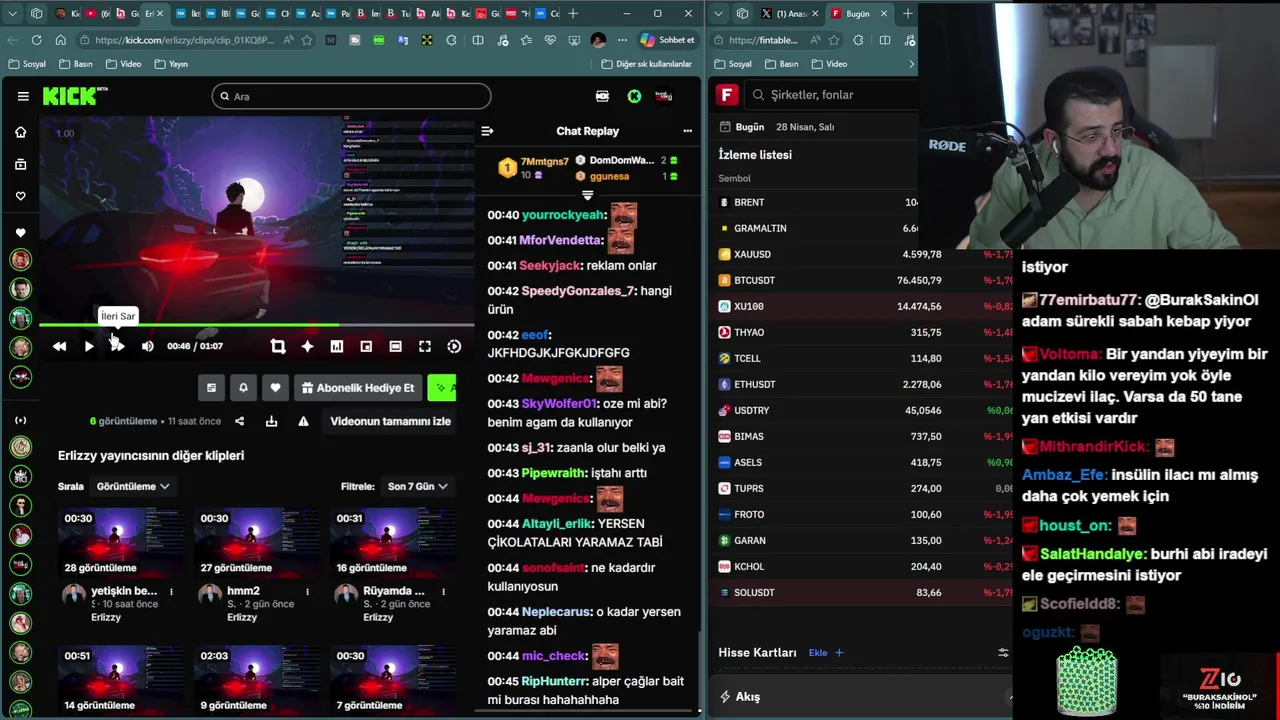Open the Sosyal bookmarks folder
Image resolution: width=1280 pixels, height=720 pixels.
point(27,64)
